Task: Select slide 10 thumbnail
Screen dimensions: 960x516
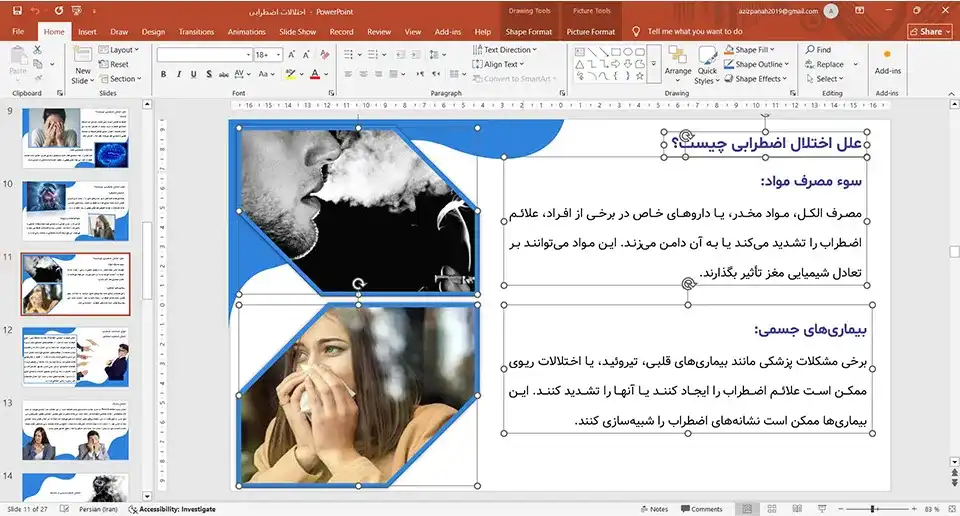Action: 75,211
